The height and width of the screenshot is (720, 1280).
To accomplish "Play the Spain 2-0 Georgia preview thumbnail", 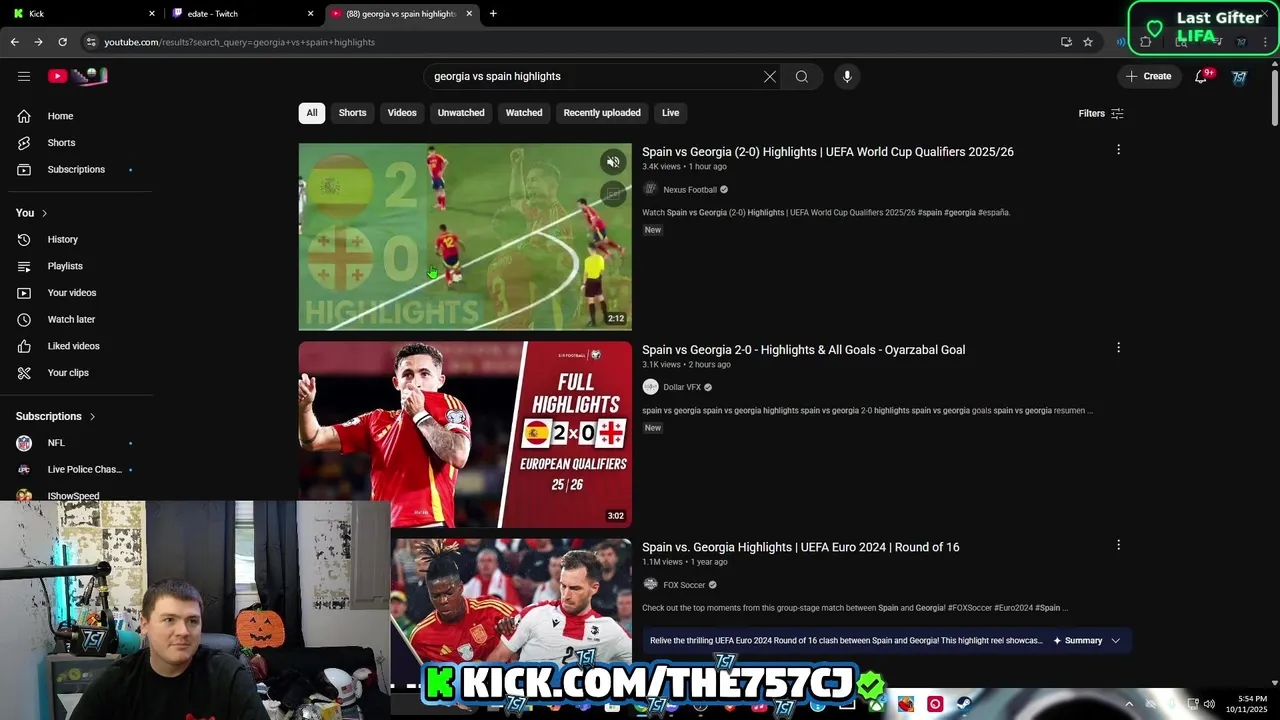I will click(465, 237).
